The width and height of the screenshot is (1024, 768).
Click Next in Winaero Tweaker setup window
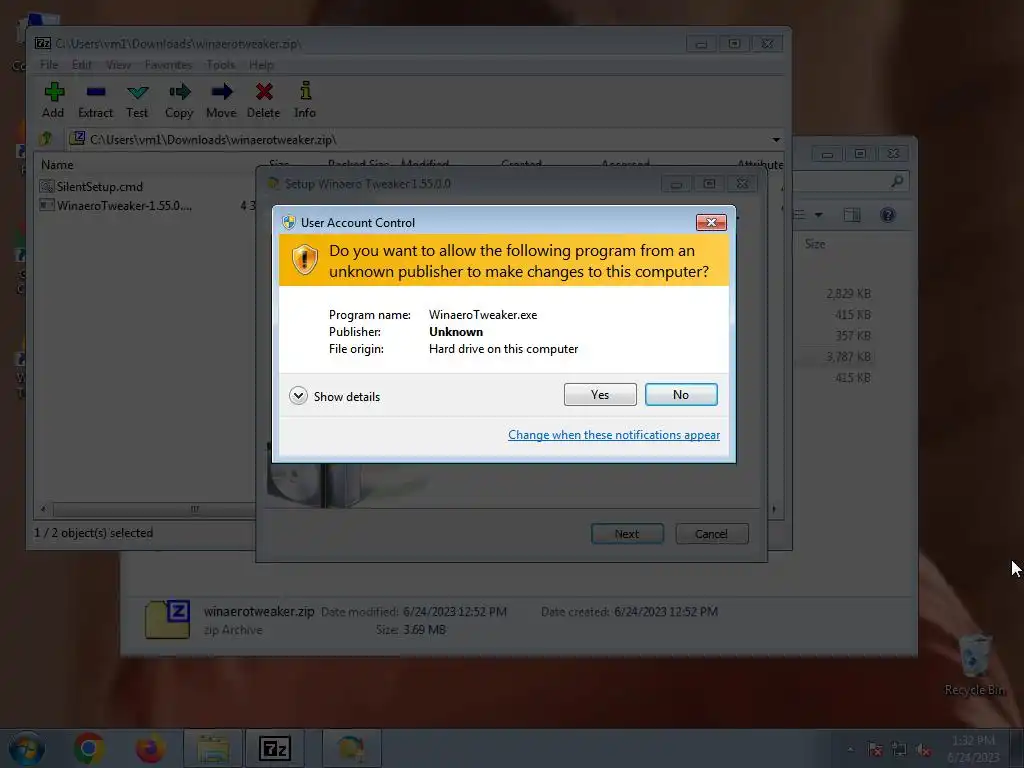(x=627, y=534)
